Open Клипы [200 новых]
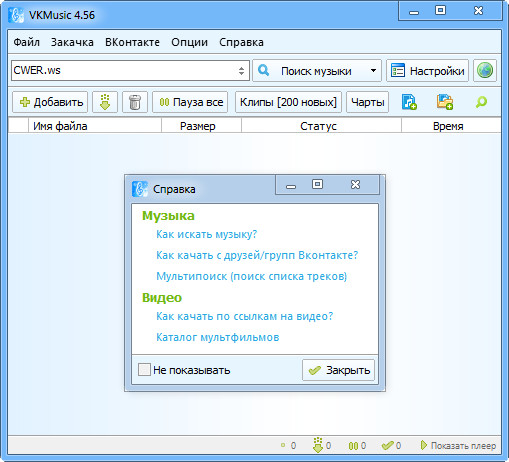 pyautogui.click(x=288, y=102)
